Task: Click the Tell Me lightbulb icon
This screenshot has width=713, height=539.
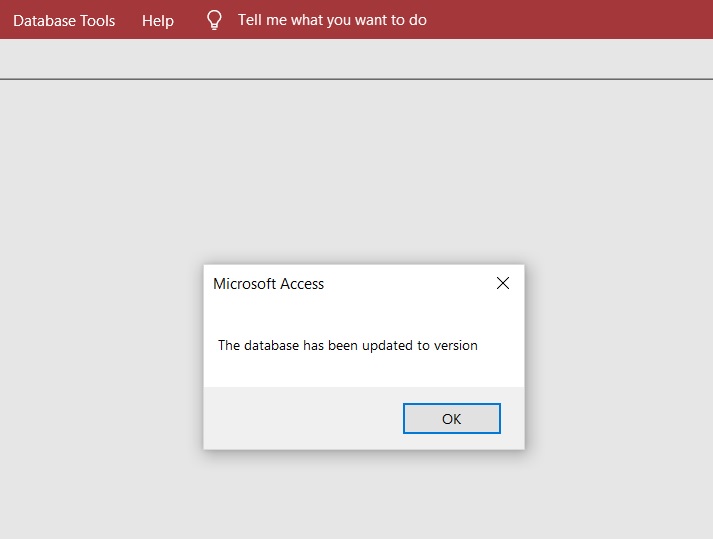Action: 213,20
